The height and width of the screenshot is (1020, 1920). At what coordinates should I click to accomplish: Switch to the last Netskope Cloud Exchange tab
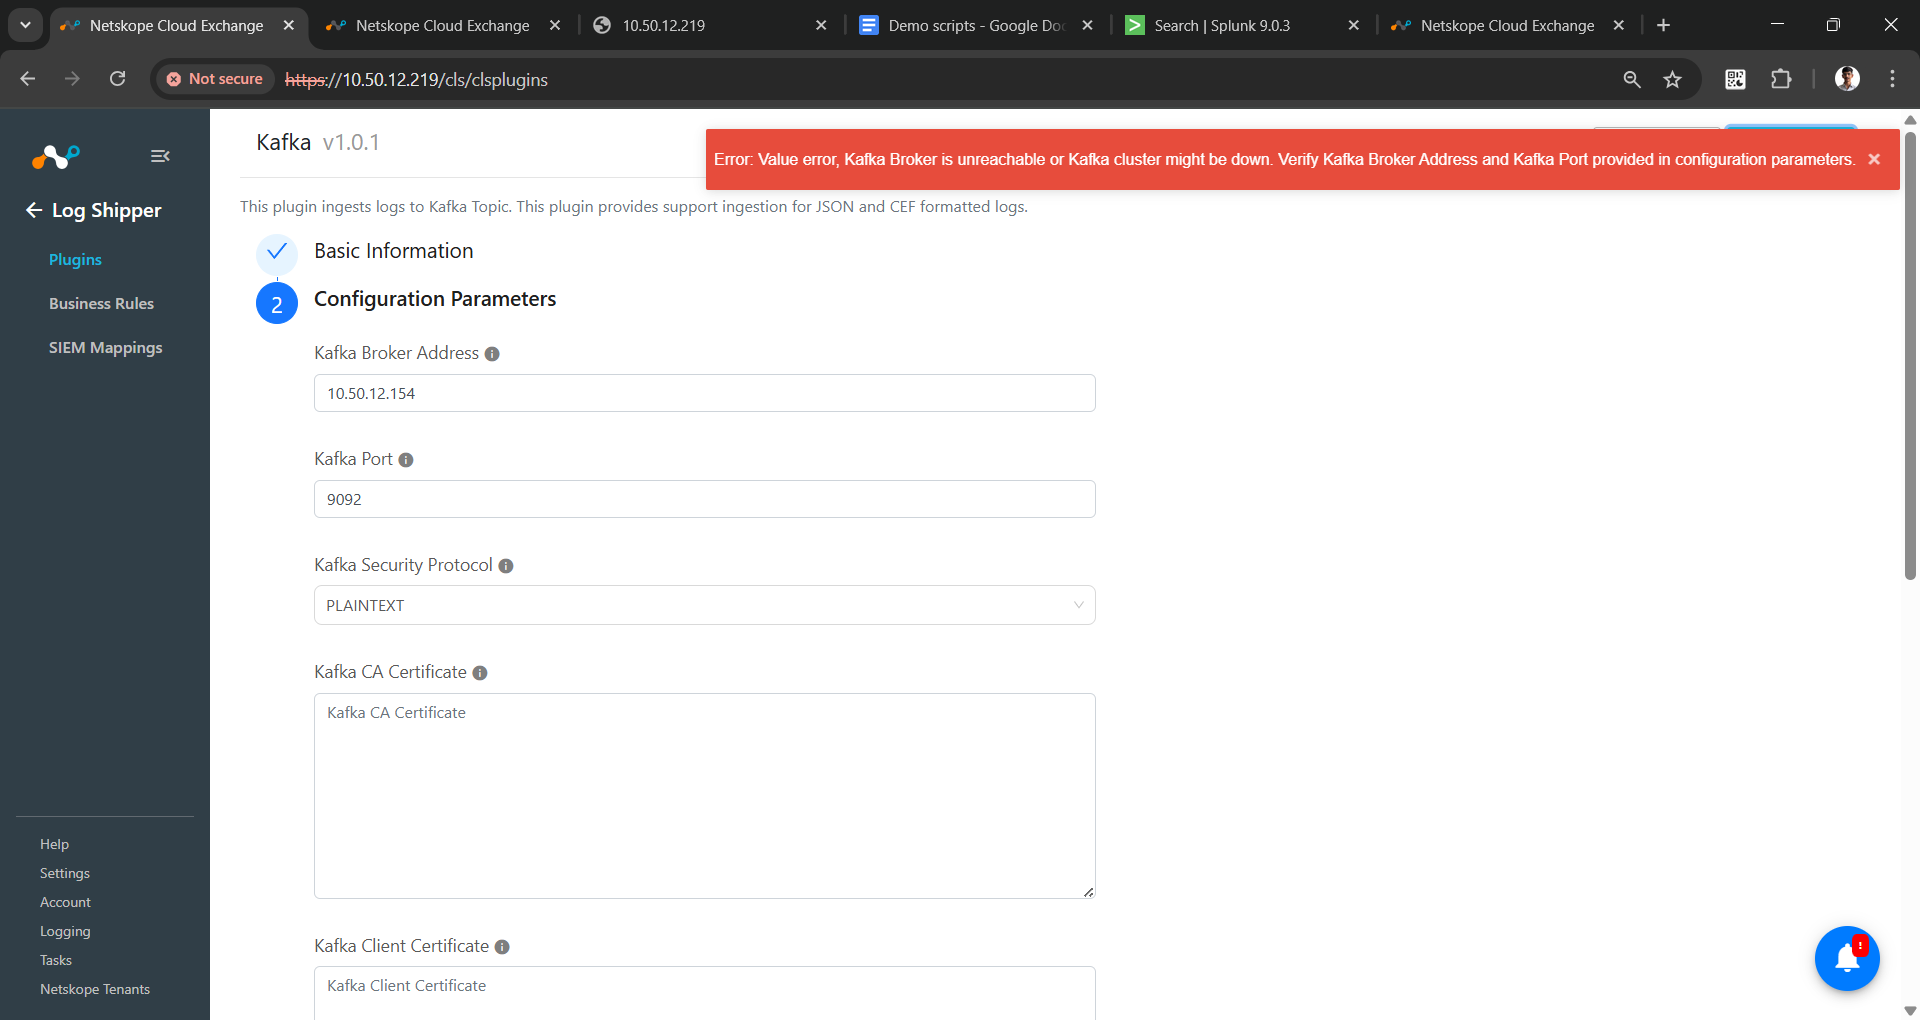(x=1509, y=25)
